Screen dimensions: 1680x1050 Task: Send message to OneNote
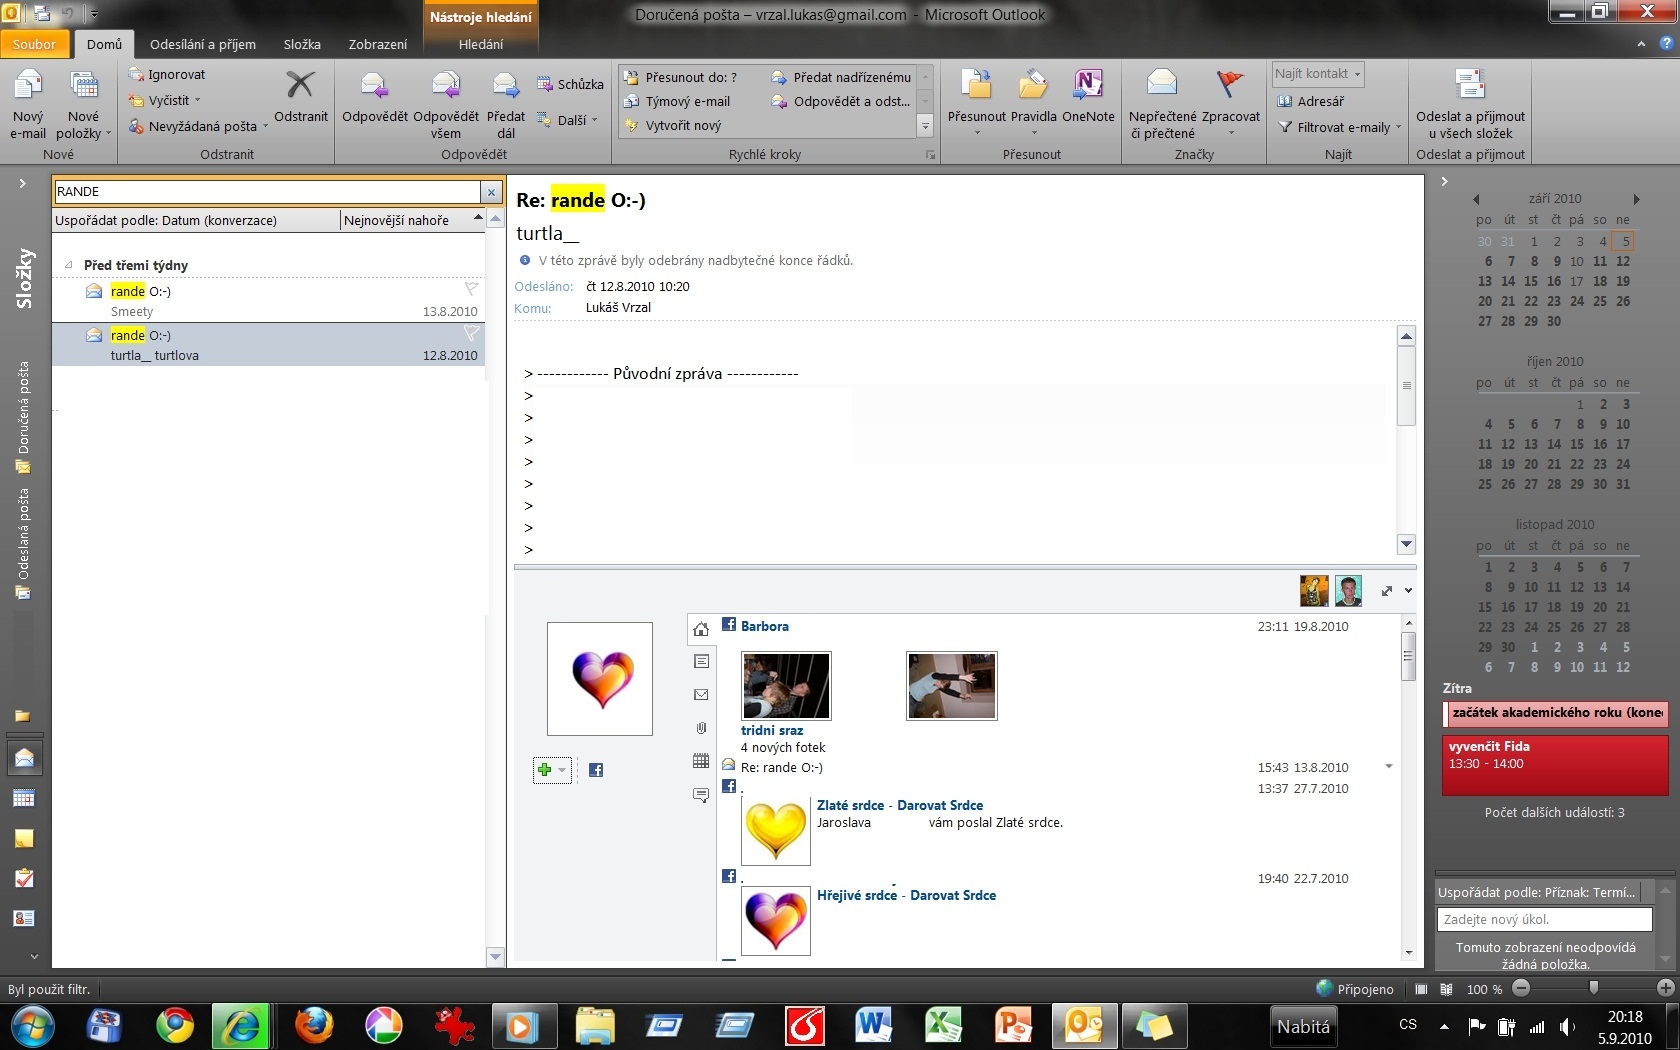tap(1088, 98)
